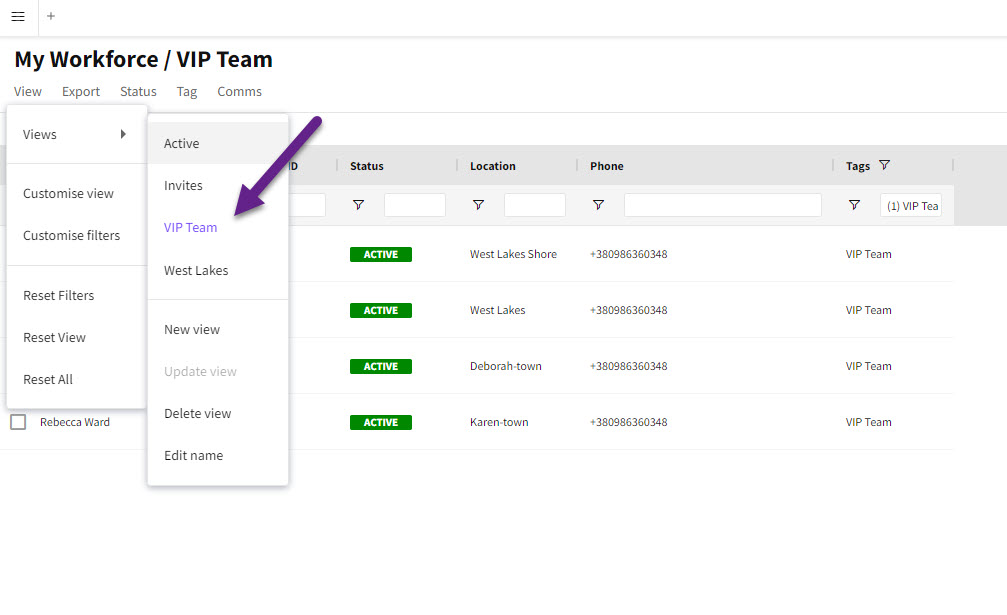Select VIP Team view from submenu
Screen dimensions: 1007x615
(191, 227)
